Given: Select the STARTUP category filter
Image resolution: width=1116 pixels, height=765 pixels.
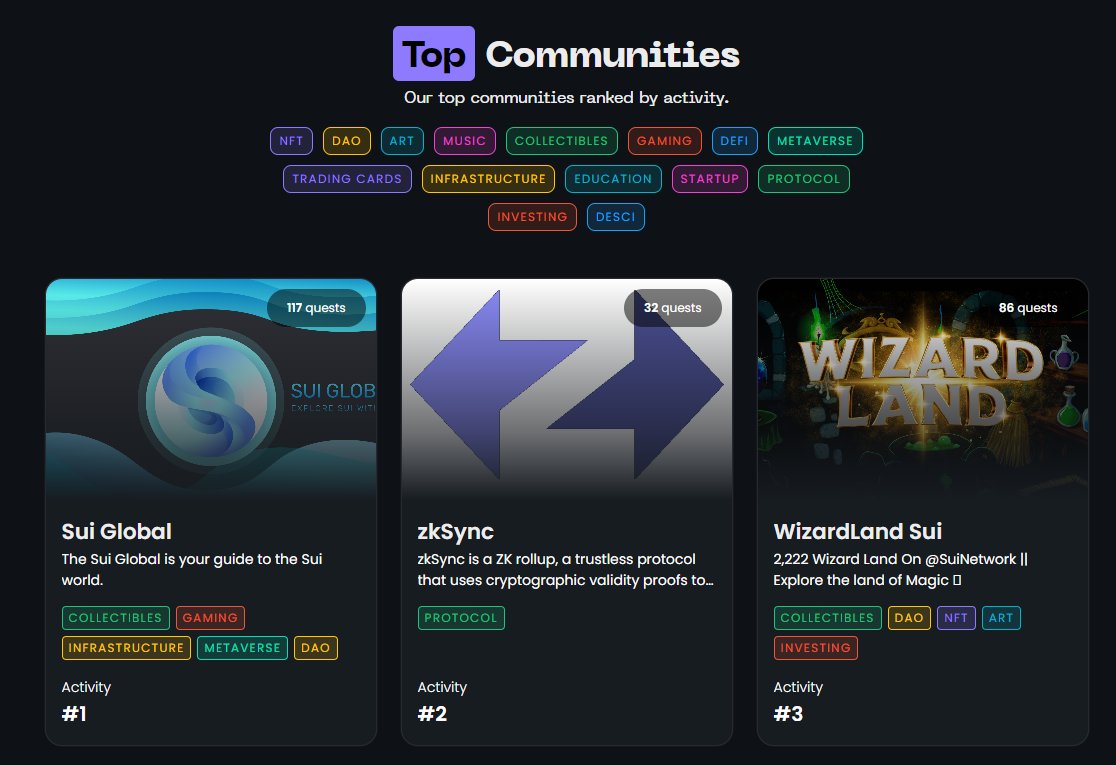Looking at the screenshot, I should [710, 179].
